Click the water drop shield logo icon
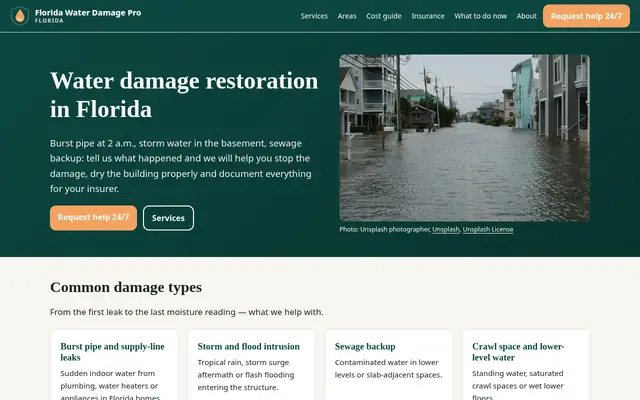 pyautogui.click(x=20, y=16)
